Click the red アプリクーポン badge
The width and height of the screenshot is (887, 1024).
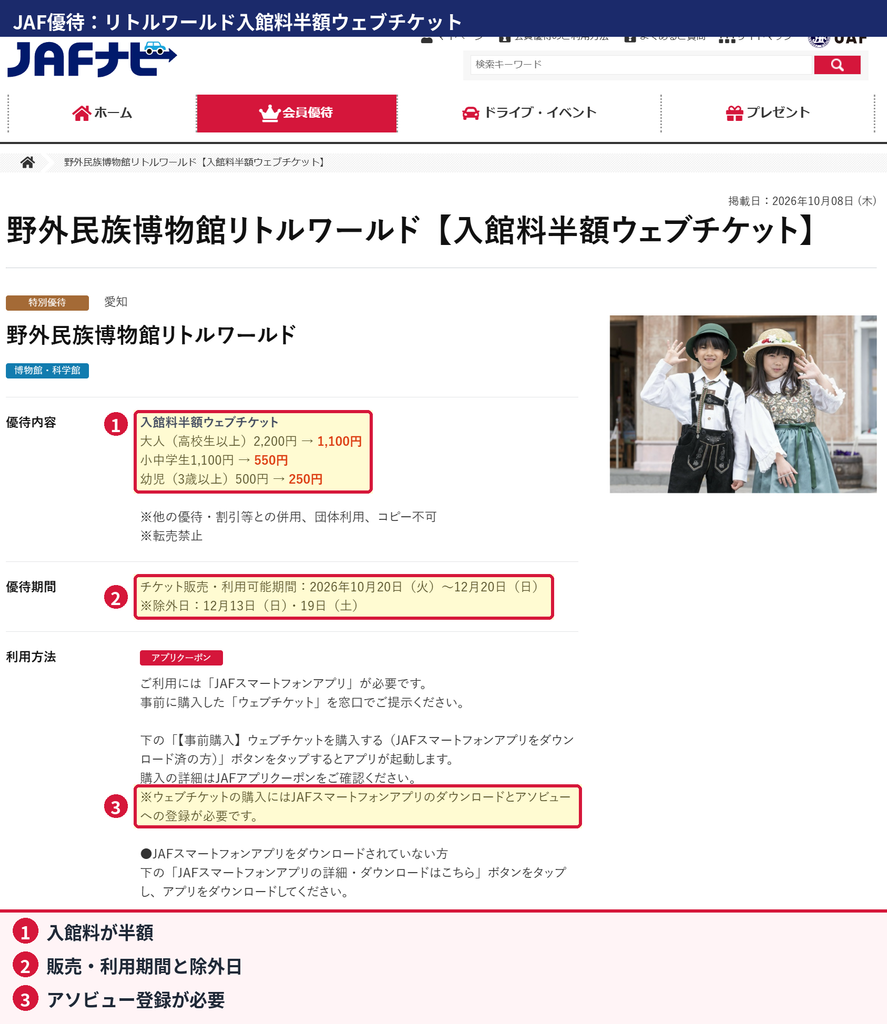click(181, 658)
